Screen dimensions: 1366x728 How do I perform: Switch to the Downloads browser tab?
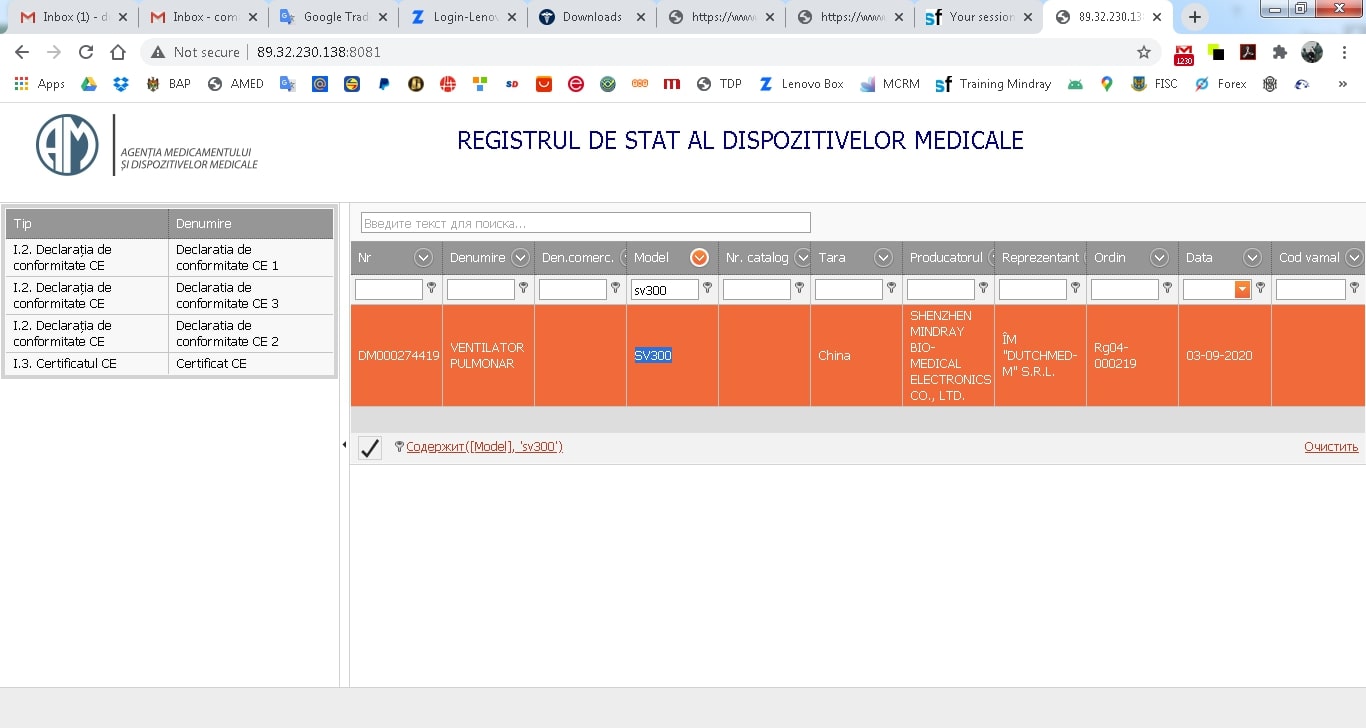[590, 17]
